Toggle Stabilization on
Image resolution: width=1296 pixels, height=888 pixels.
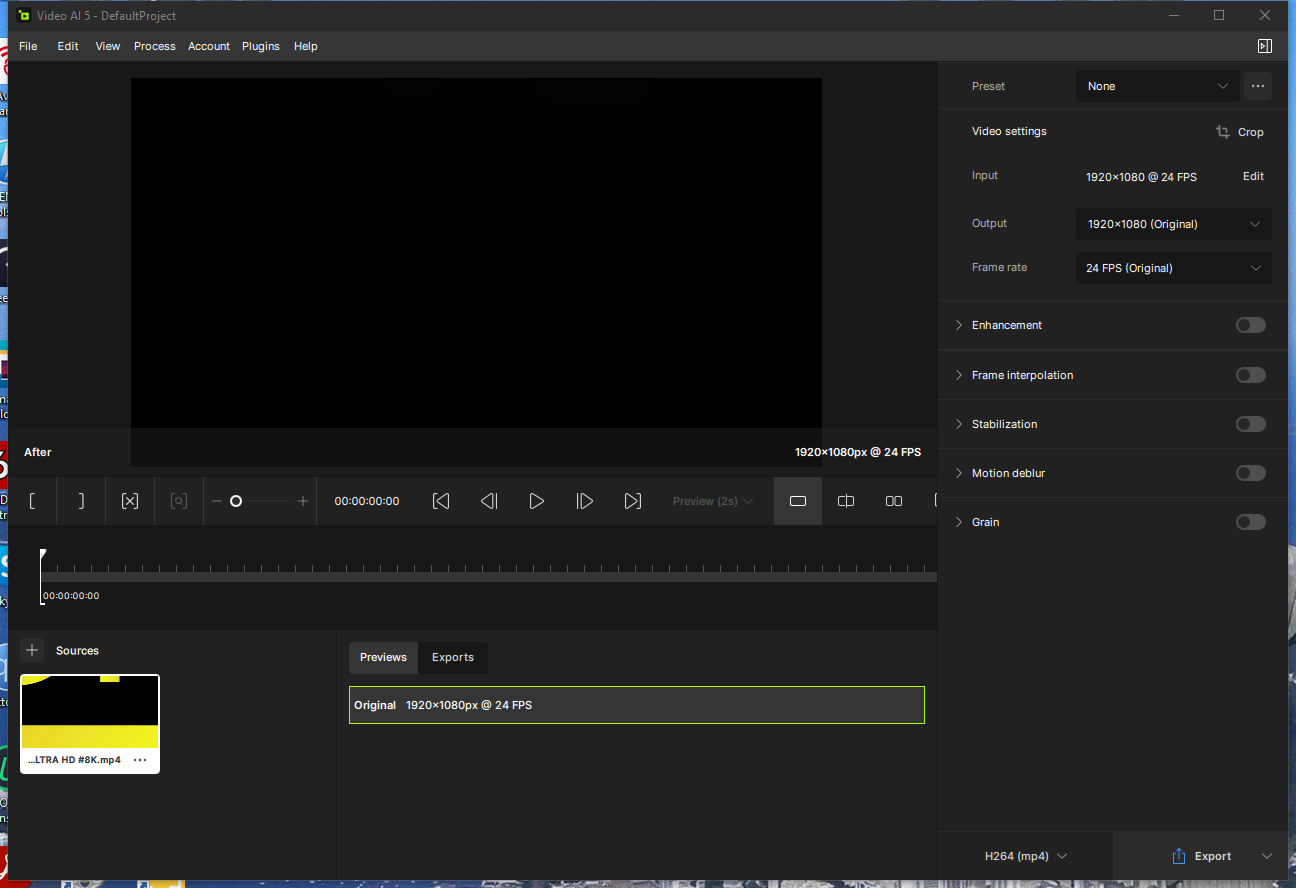click(1250, 424)
